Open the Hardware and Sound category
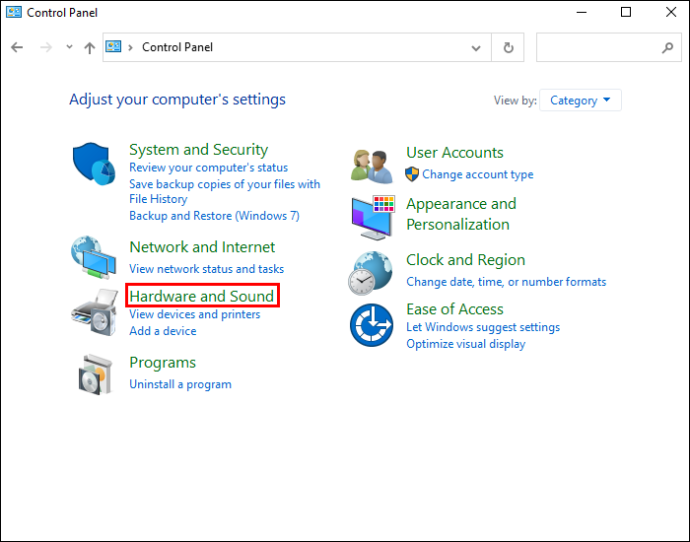Screen dimensions: 690x542 tap(201, 296)
